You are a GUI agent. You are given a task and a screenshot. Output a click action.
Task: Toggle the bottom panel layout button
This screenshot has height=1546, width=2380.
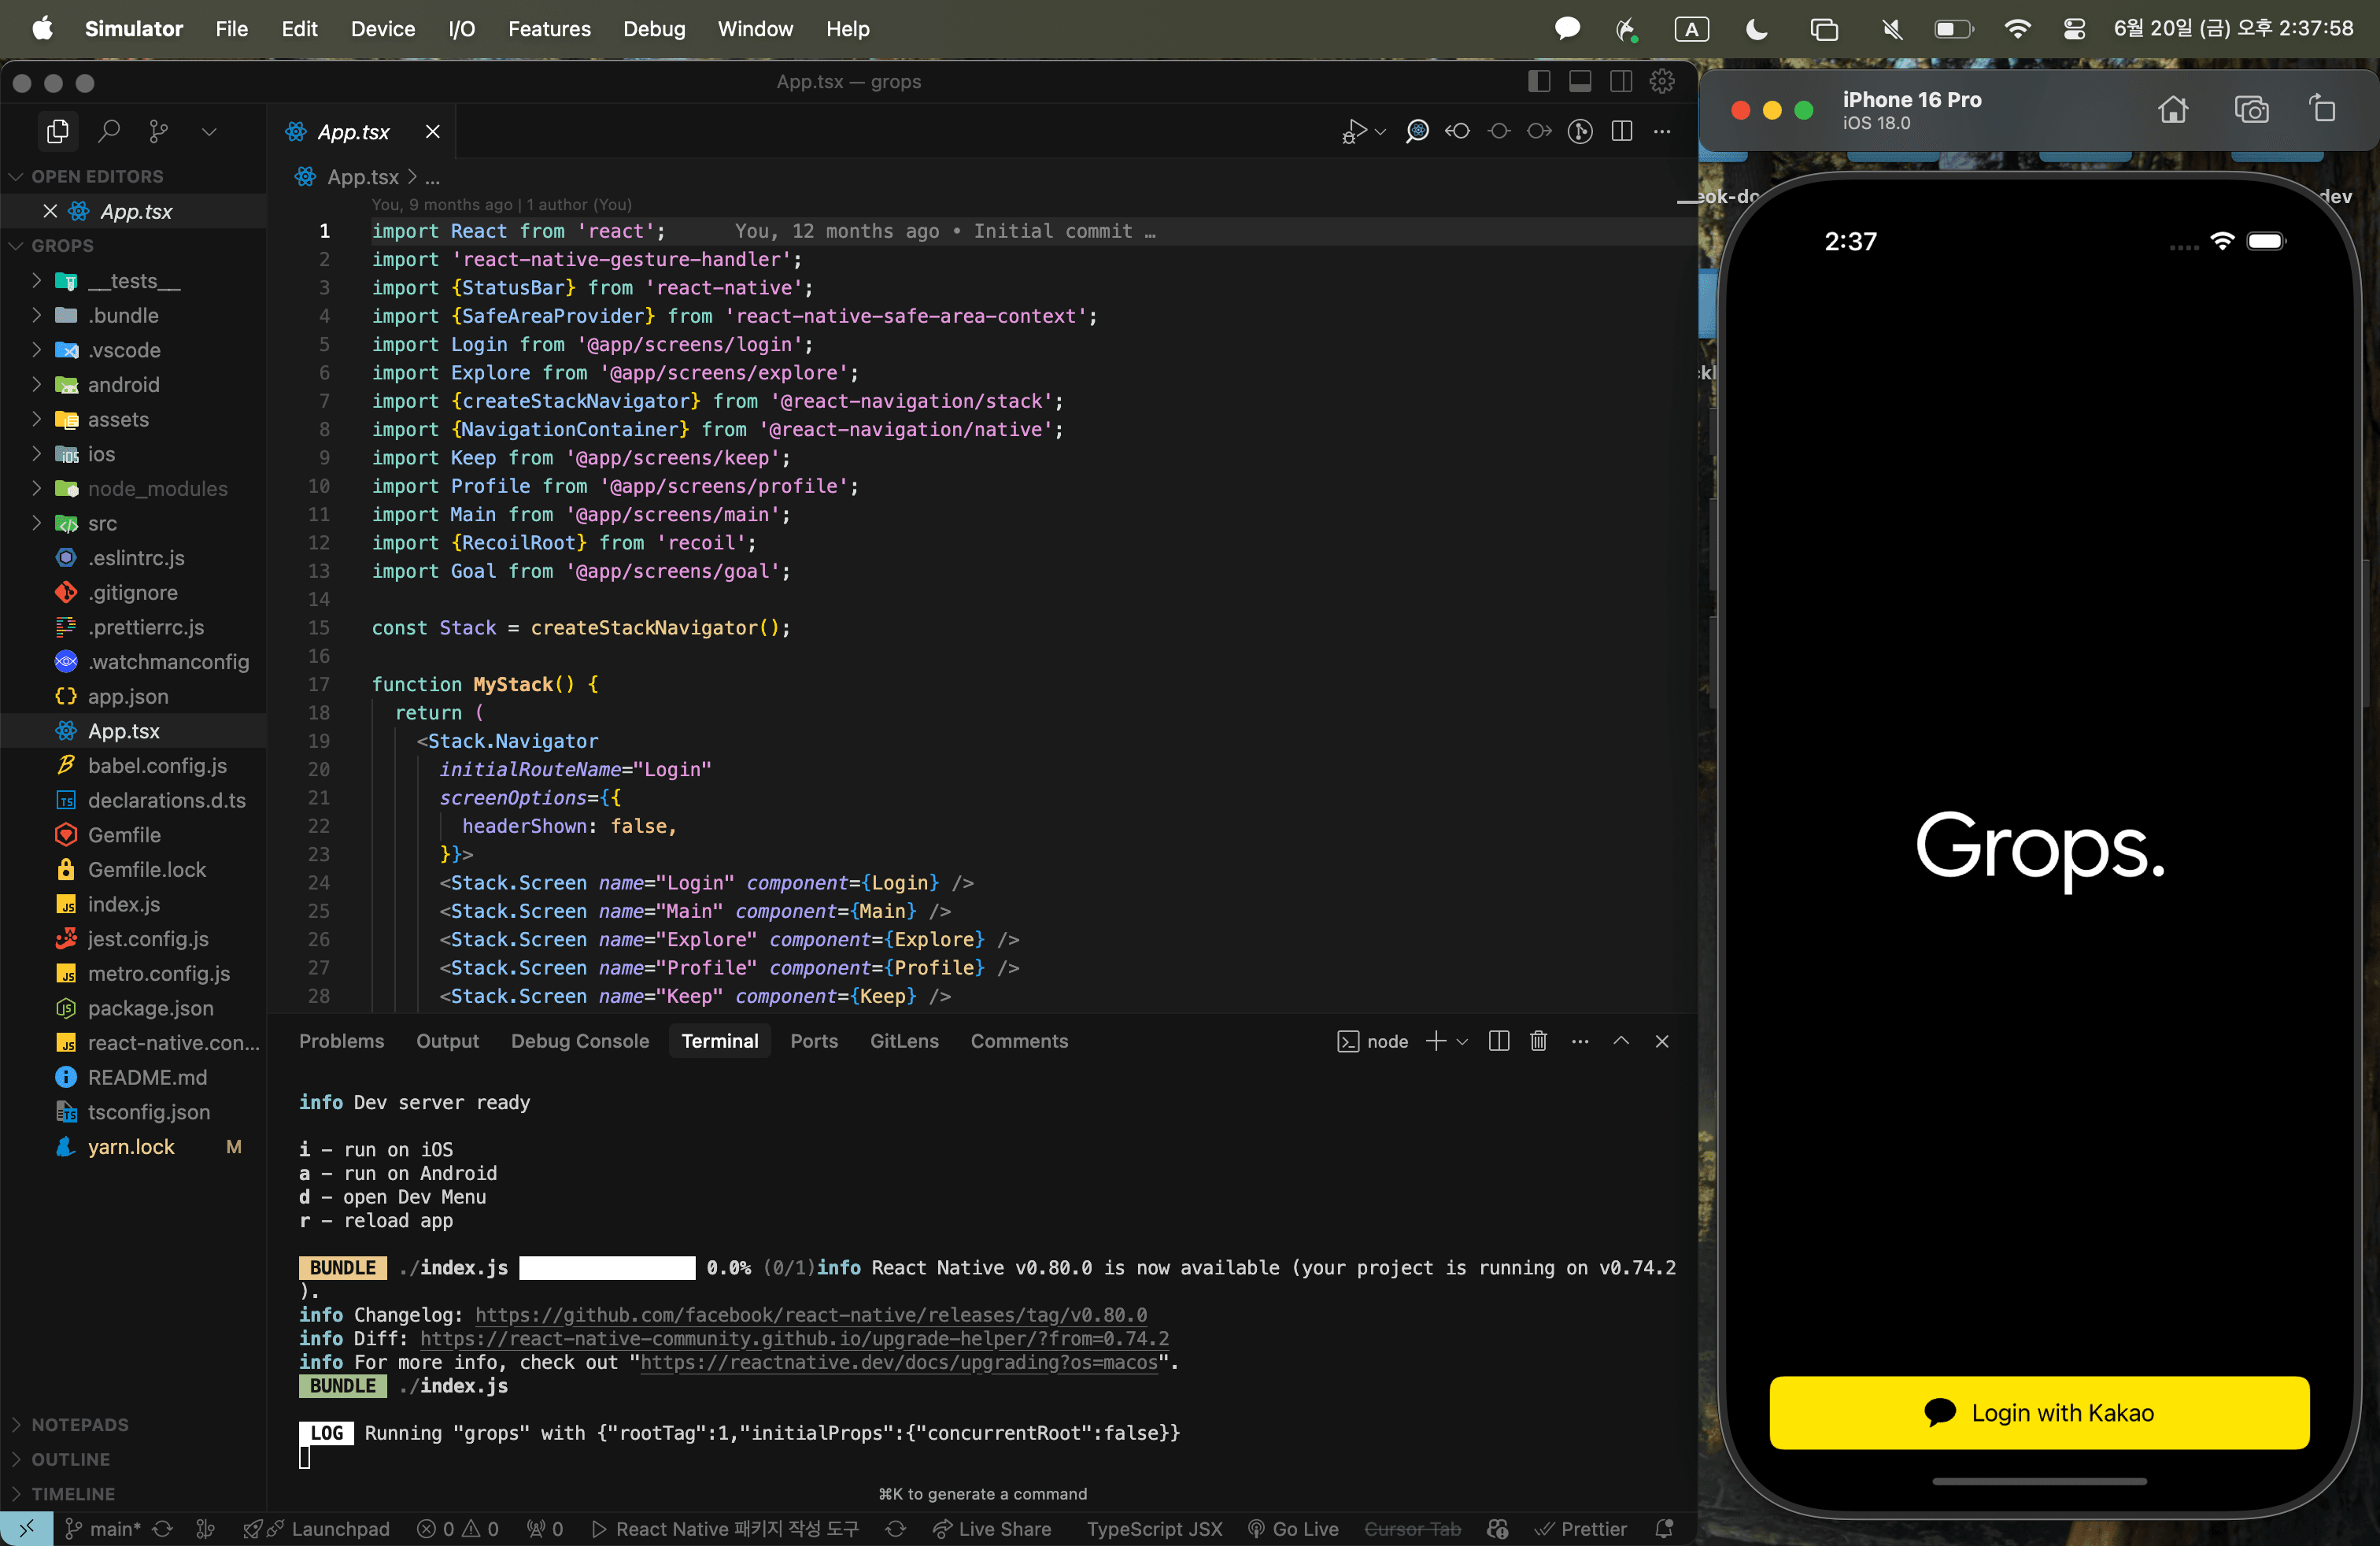point(1580,81)
